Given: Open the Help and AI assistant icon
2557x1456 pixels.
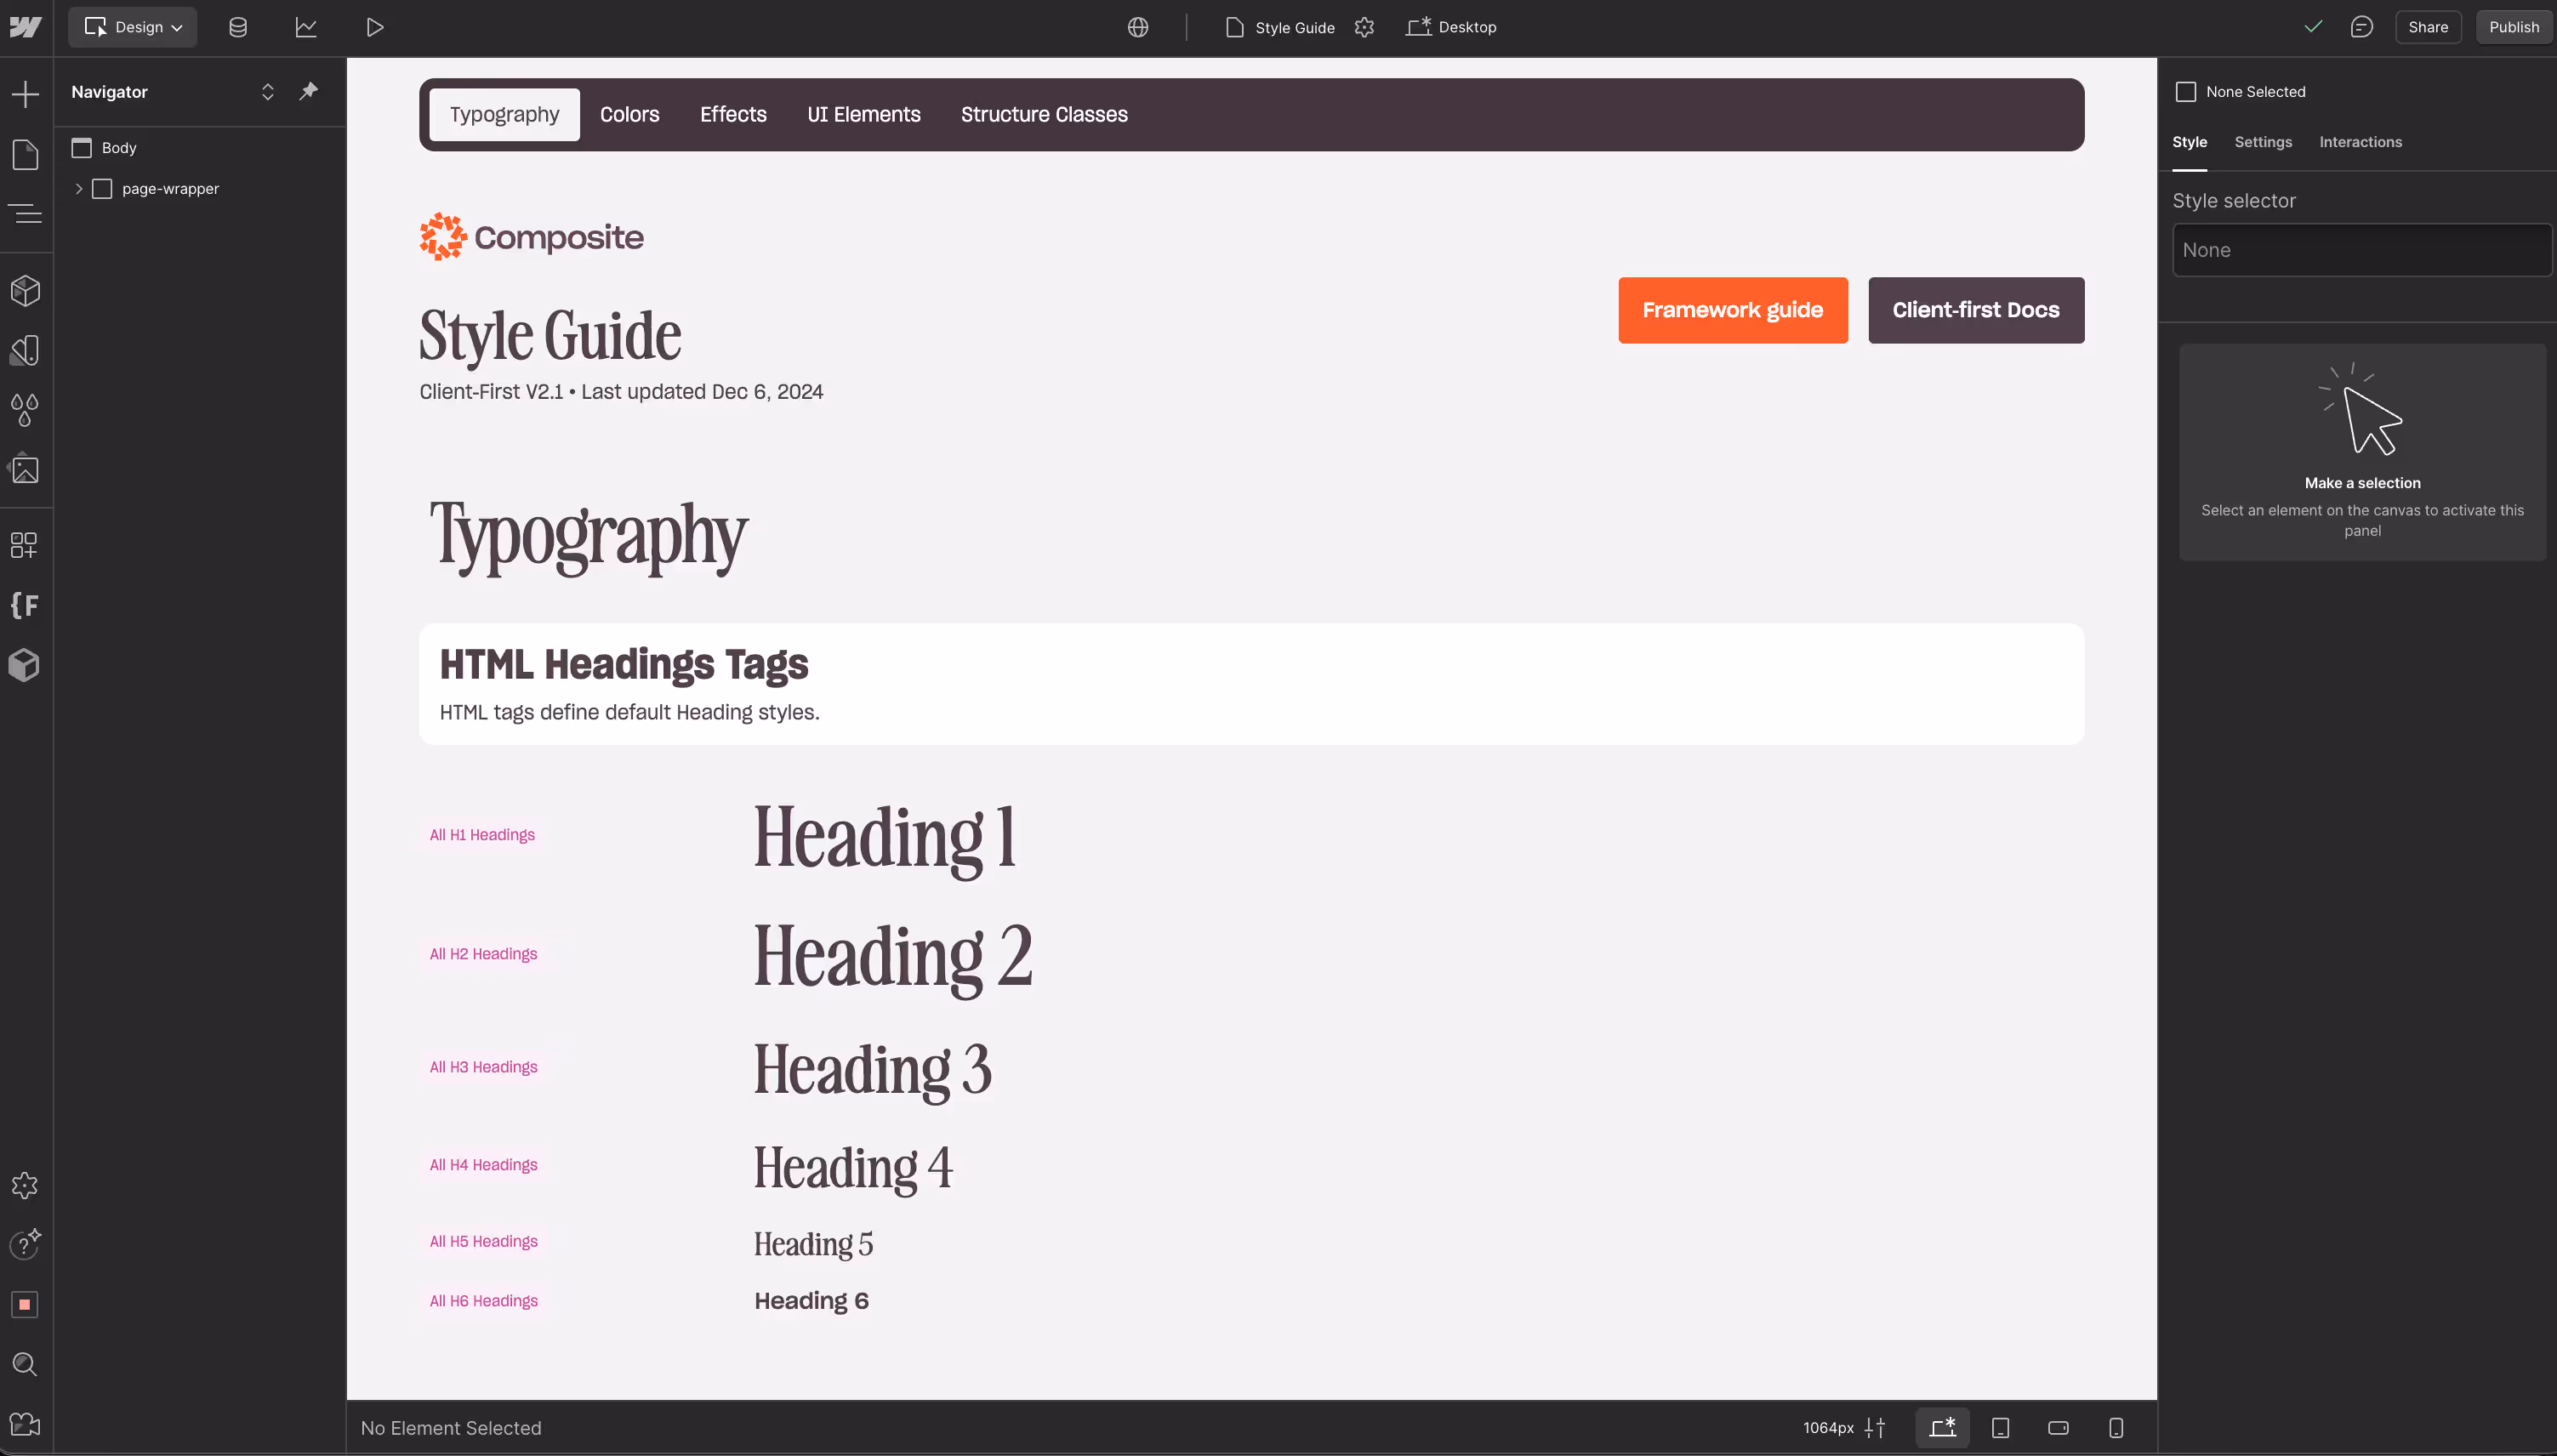Looking at the screenshot, I should [x=25, y=1245].
